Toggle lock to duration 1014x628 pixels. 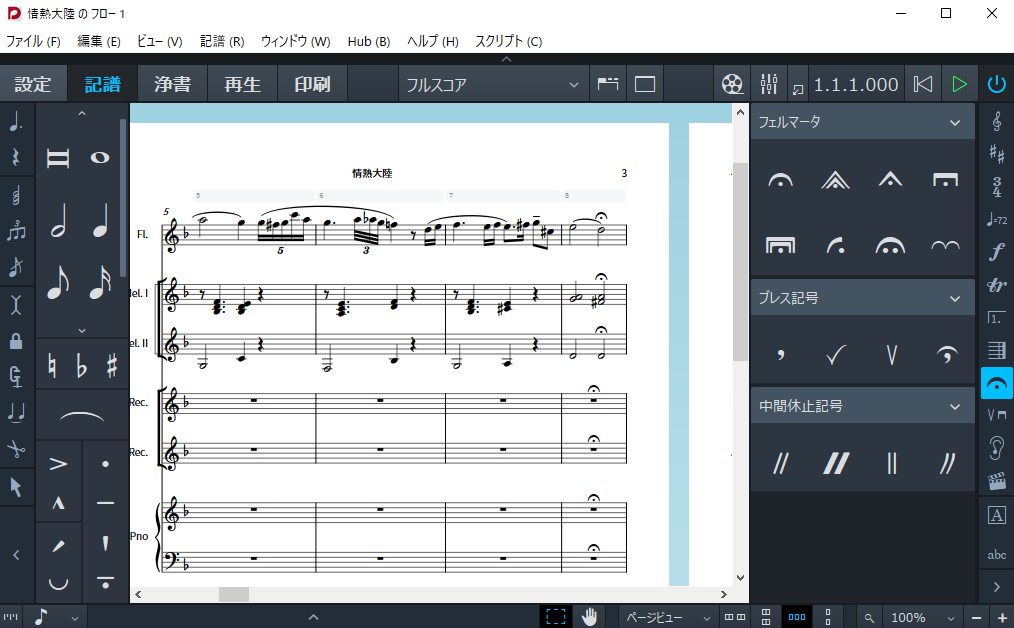16,341
